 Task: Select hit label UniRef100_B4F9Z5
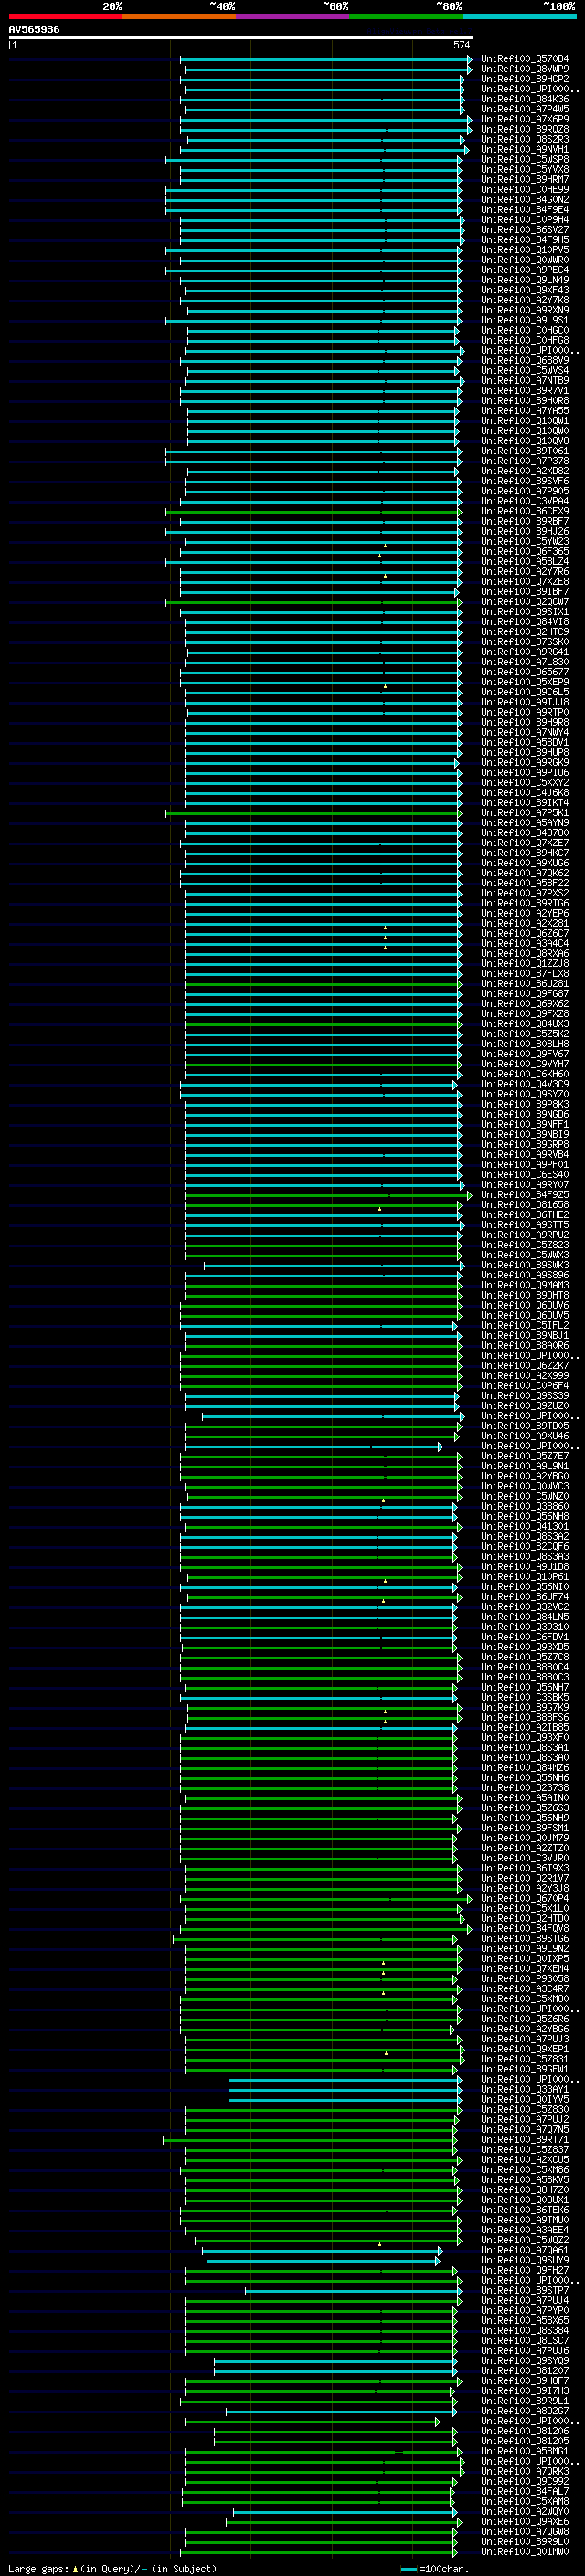pos(525,1194)
